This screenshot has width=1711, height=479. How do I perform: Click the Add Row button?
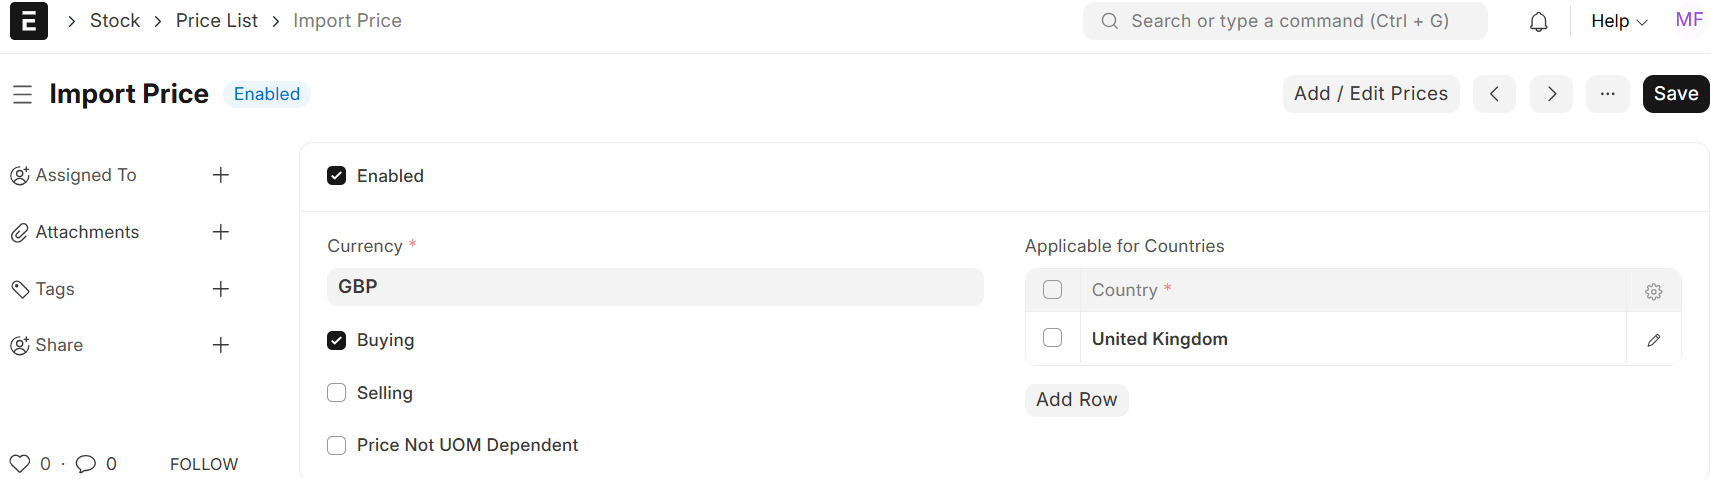pos(1076,400)
